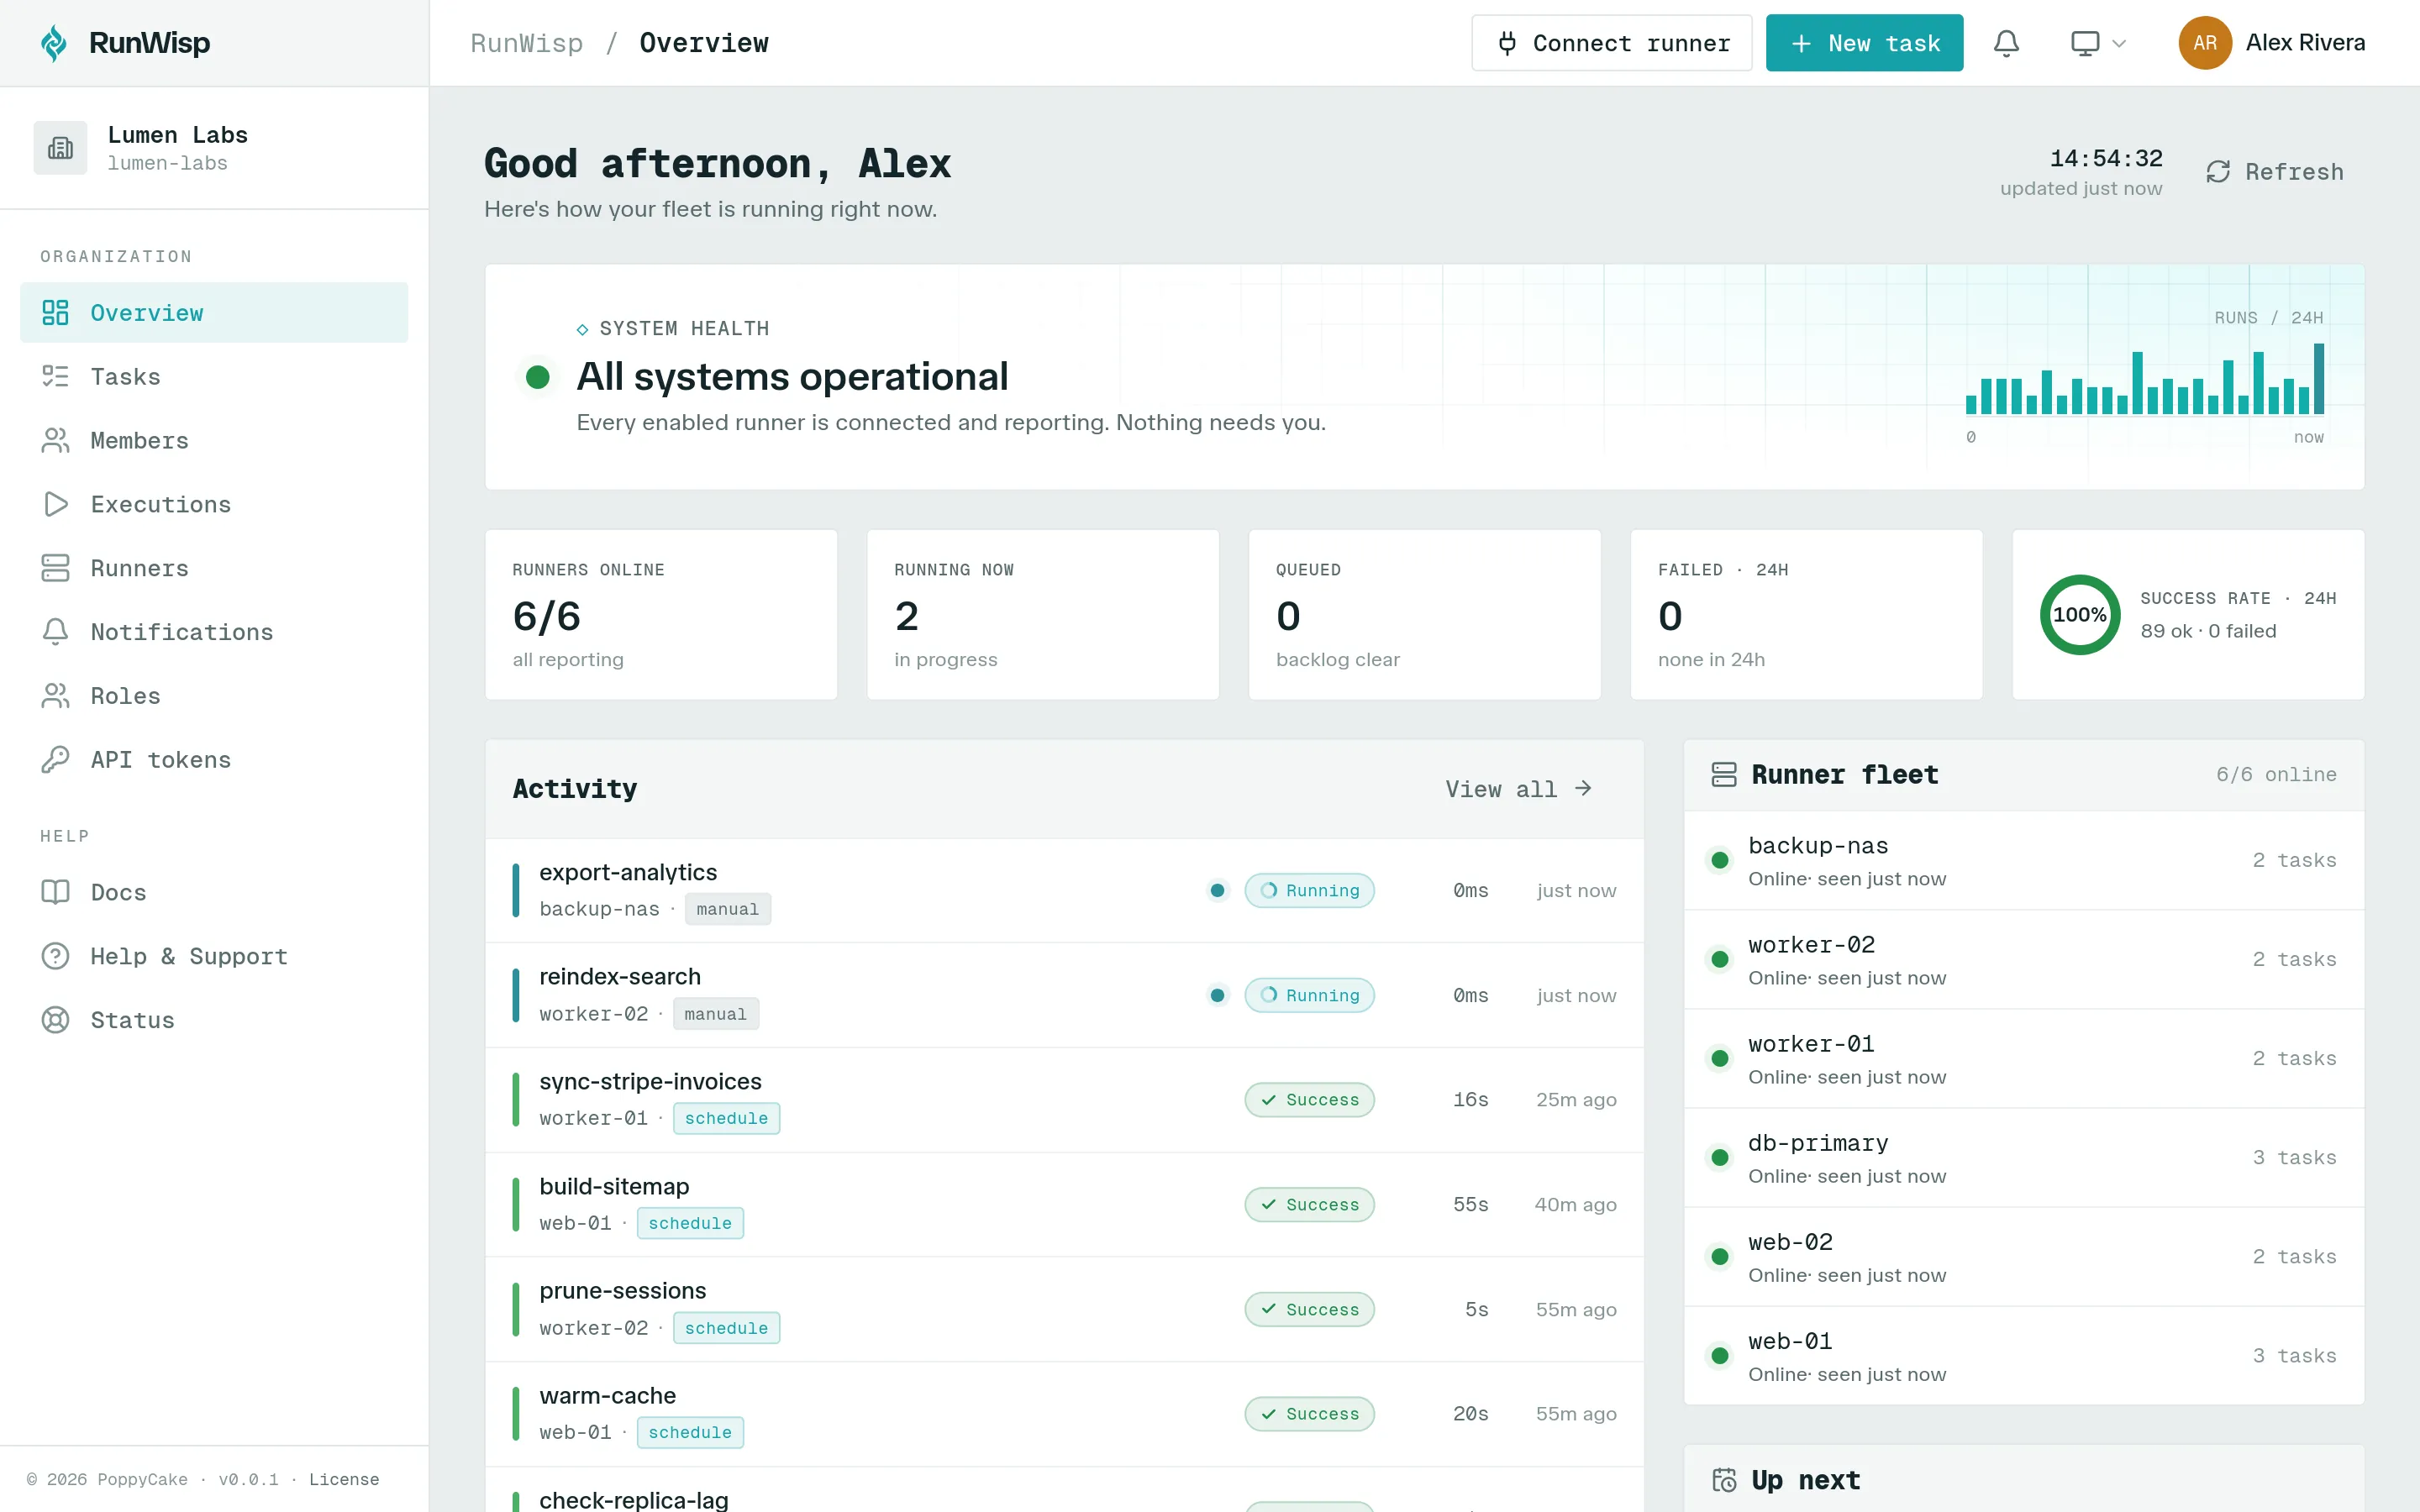Open the Status lifebuoy icon
This screenshot has width=2420, height=1512.
coord(55,1020)
